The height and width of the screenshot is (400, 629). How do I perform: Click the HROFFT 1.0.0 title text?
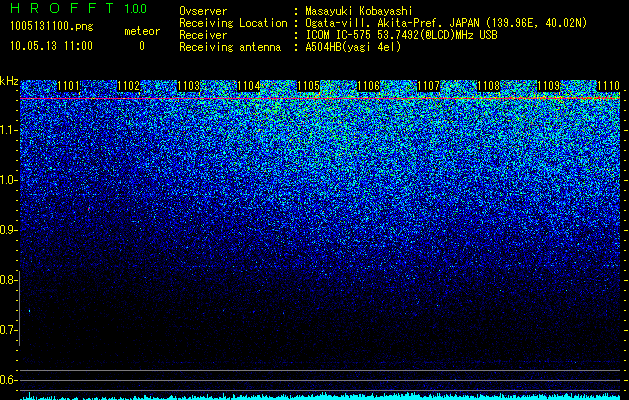pos(79,8)
